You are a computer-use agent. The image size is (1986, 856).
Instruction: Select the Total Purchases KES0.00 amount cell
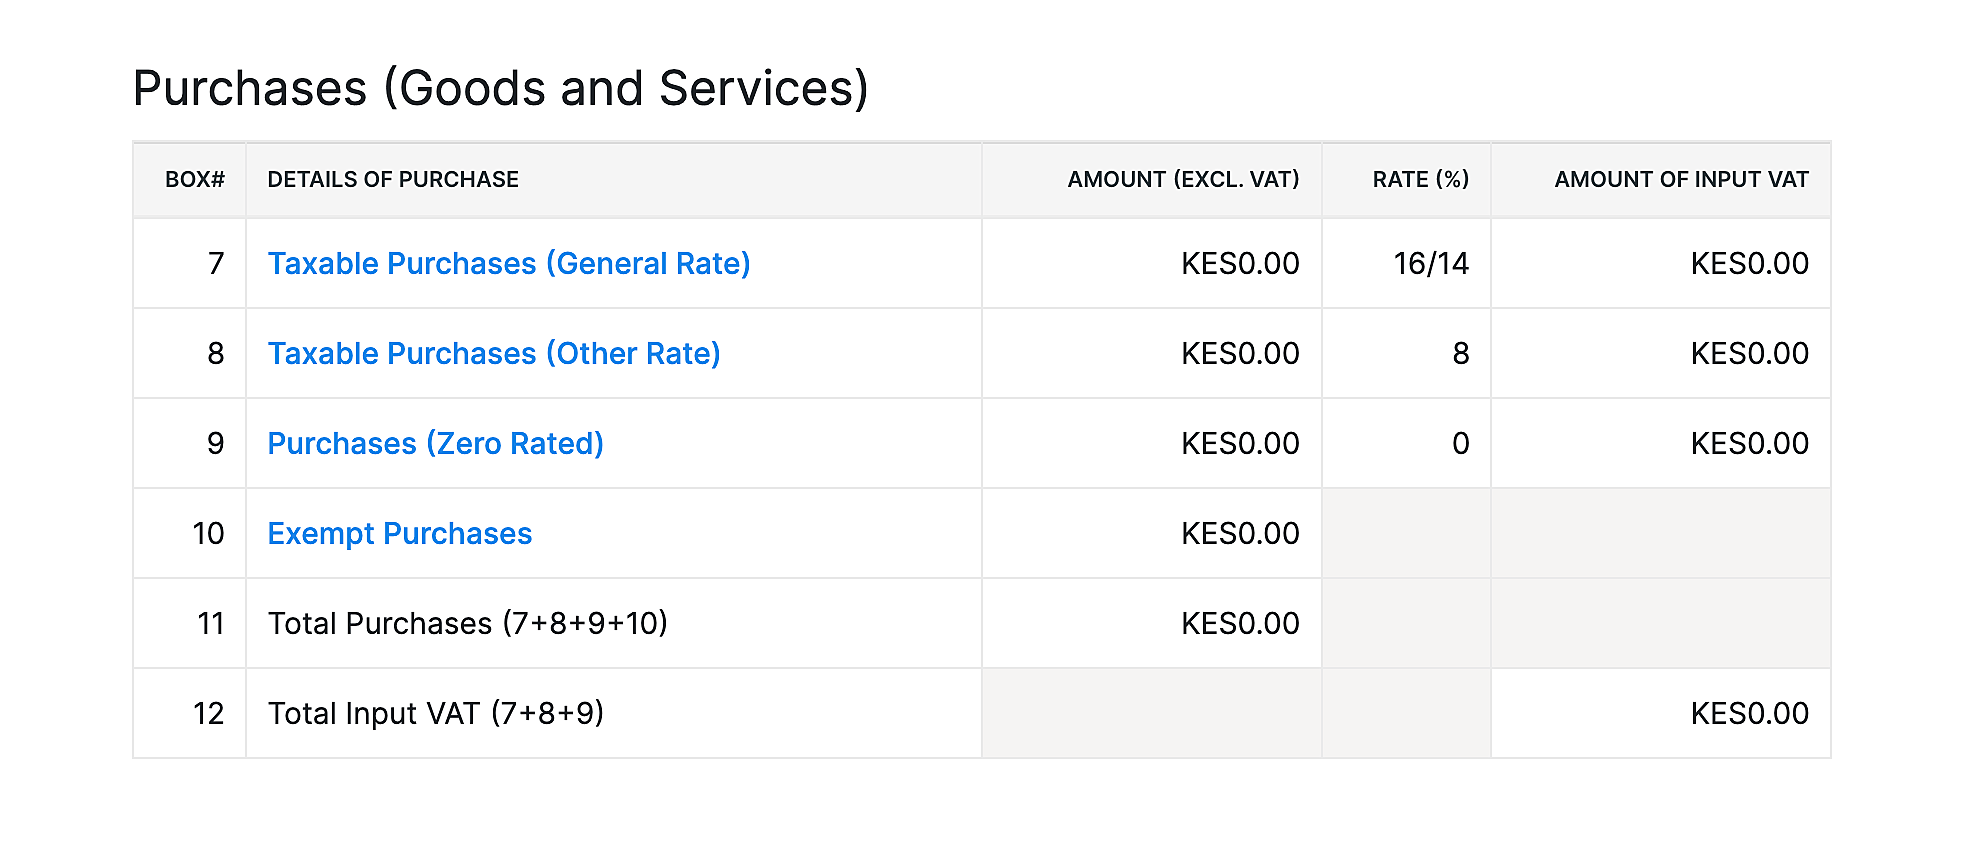point(1238,623)
